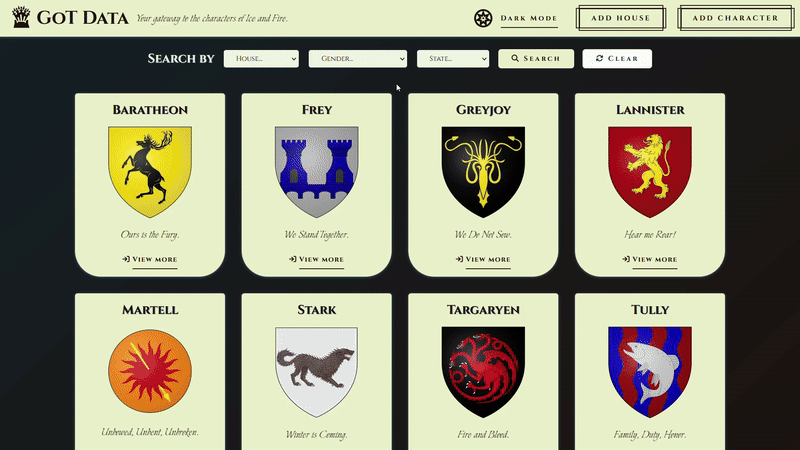The width and height of the screenshot is (800, 450).
Task: Click the Tully trout sigil
Action: tap(650, 372)
